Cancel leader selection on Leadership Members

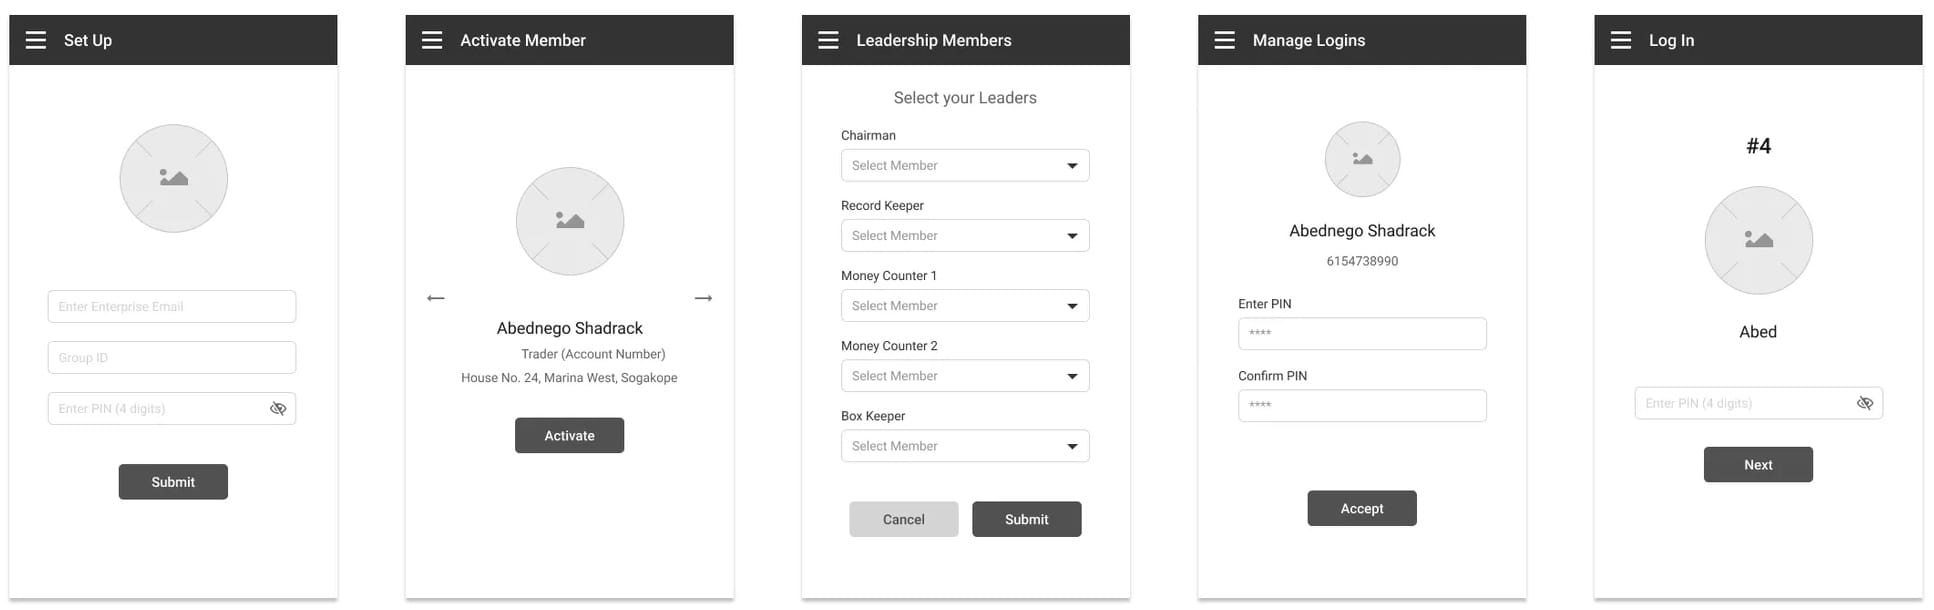click(x=903, y=519)
